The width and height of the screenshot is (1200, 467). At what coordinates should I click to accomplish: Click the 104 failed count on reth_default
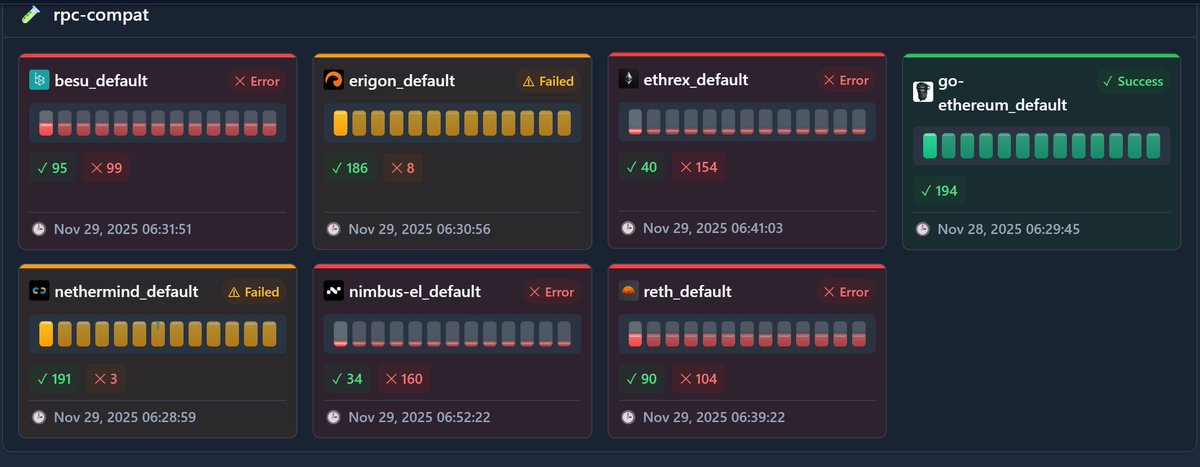(x=700, y=379)
